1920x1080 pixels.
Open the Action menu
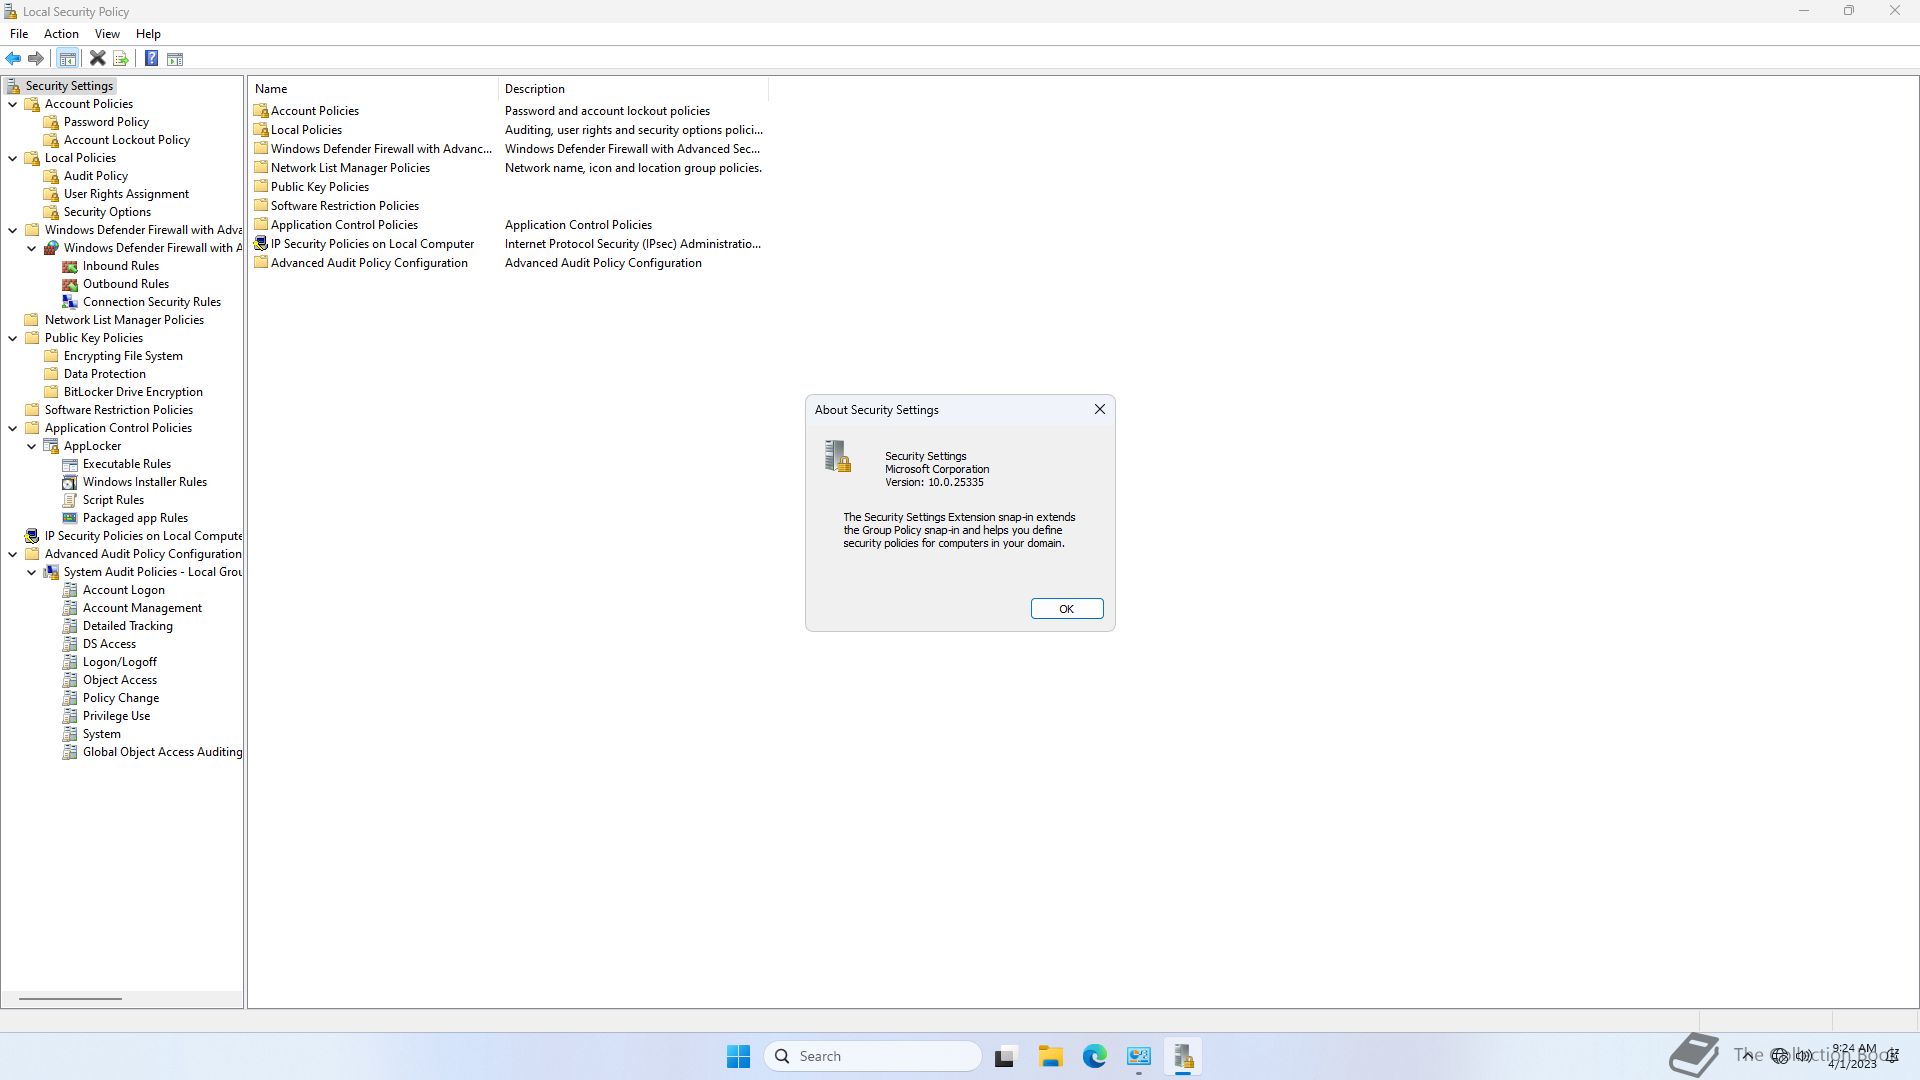61,34
